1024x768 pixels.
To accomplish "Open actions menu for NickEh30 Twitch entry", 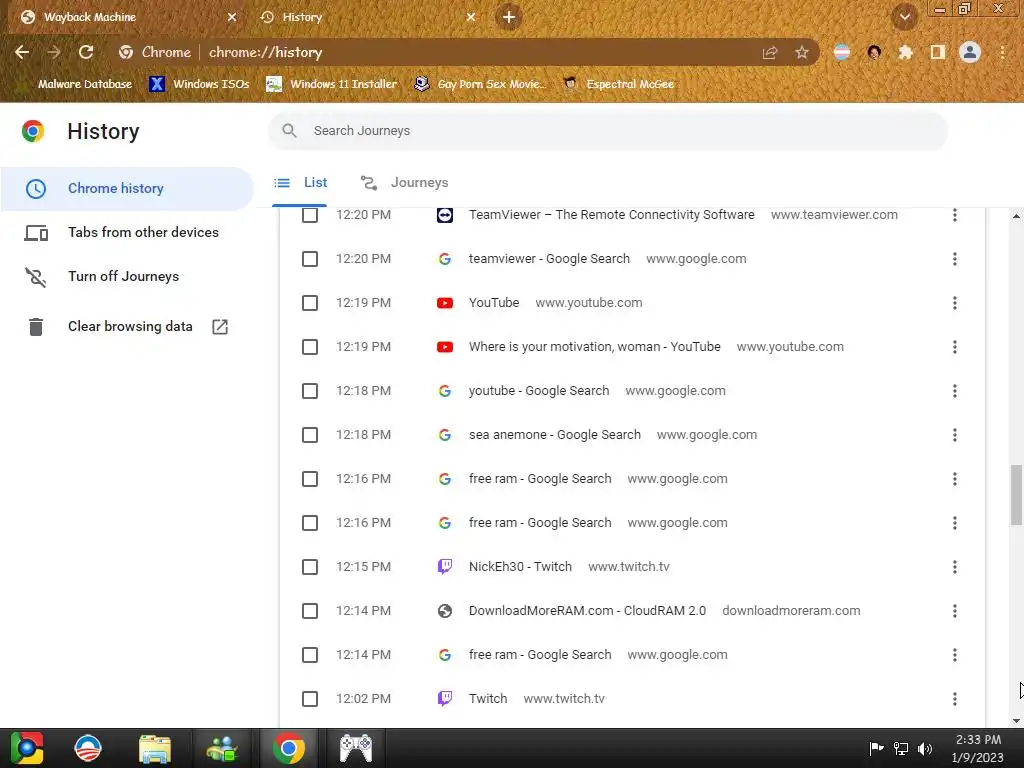I will (x=955, y=567).
